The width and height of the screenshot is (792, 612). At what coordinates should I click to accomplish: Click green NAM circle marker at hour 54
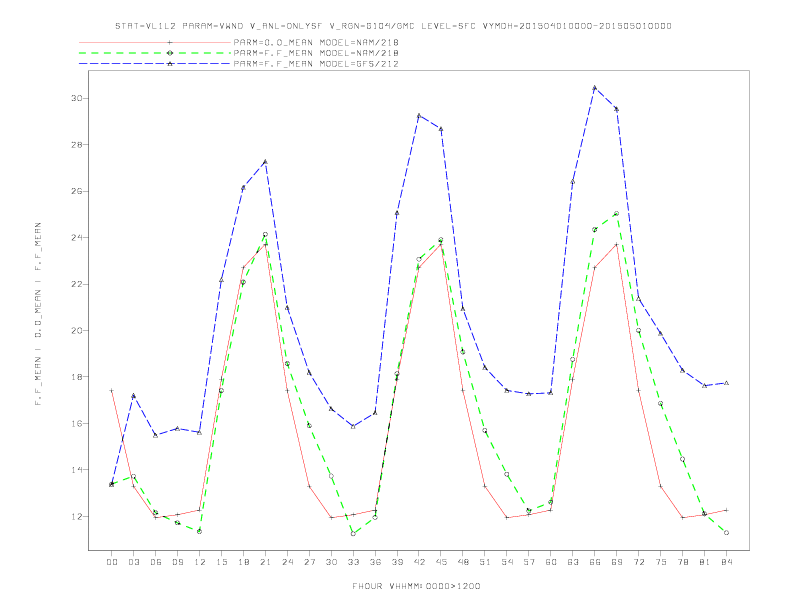(x=507, y=475)
